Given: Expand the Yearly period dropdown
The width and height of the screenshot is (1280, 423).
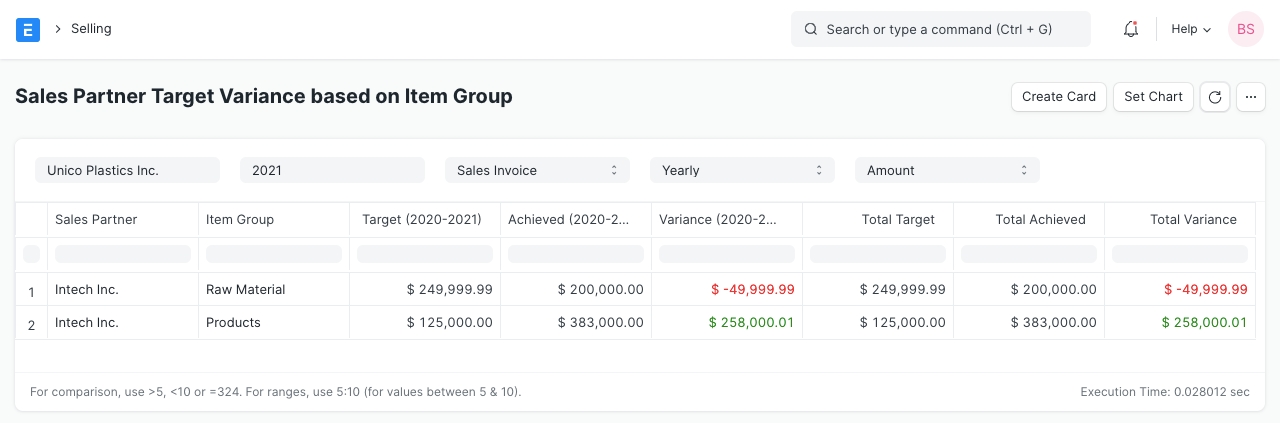Looking at the screenshot, I should 742,170.
